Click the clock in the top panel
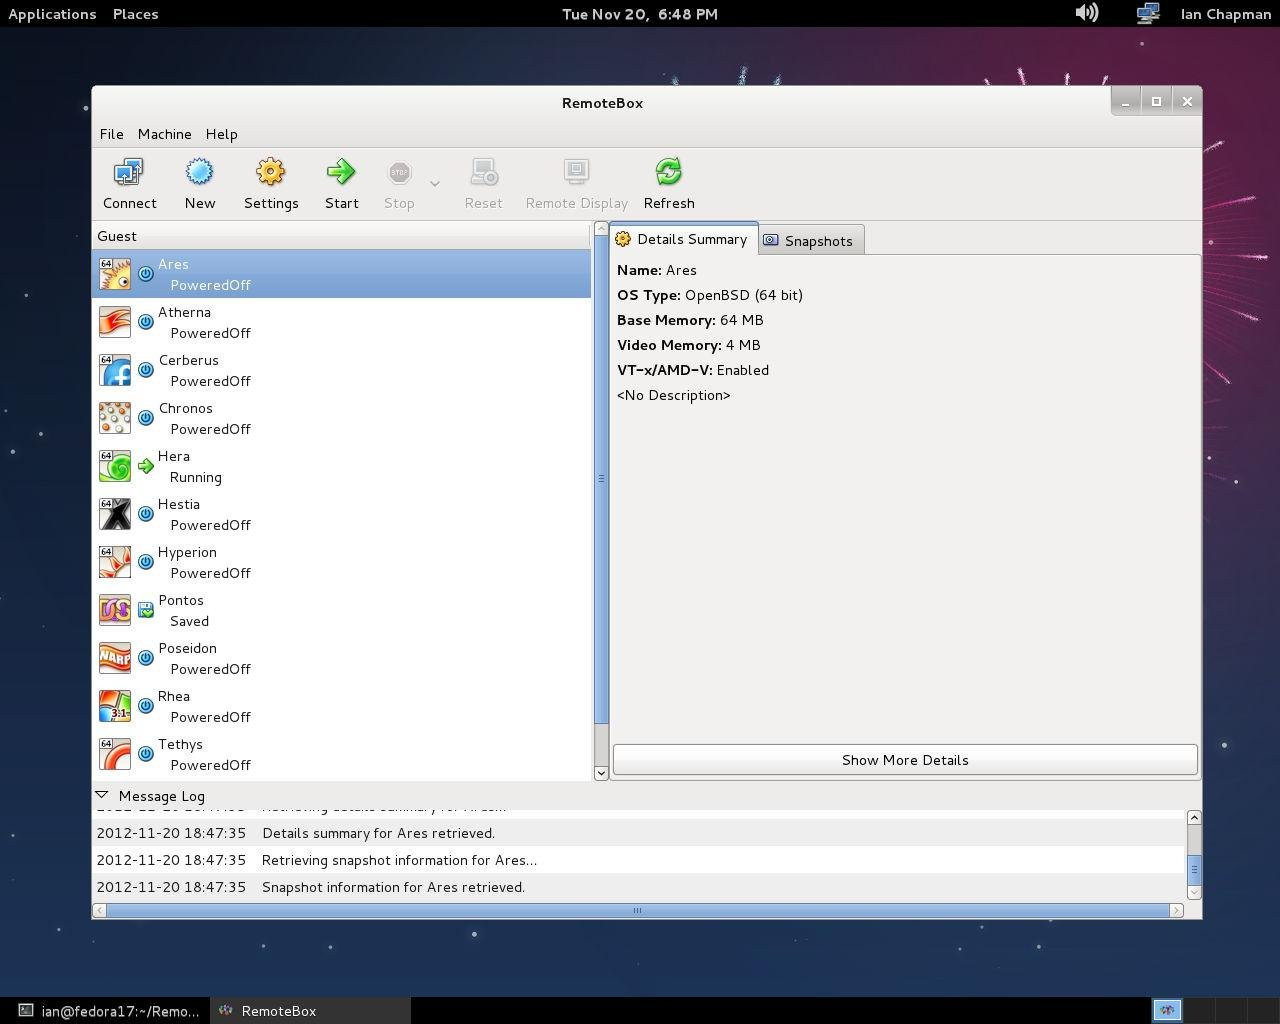This screenshot has height=1024, width=1280. [640, 14]
